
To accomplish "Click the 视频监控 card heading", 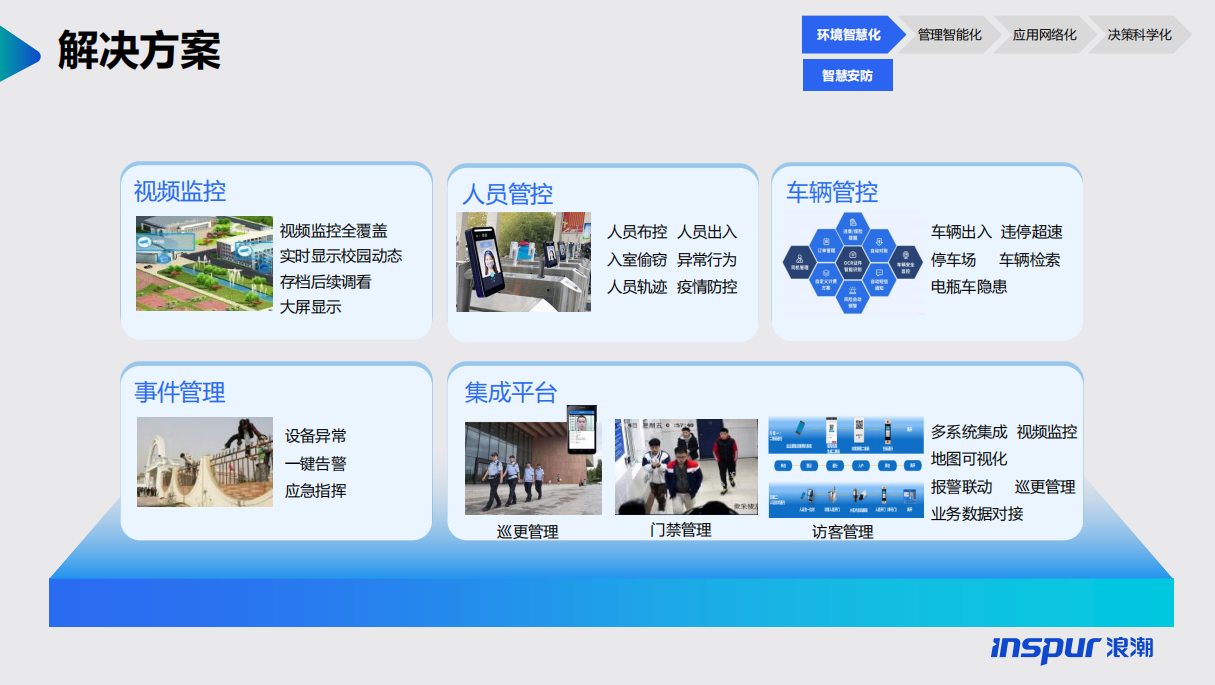I will (x=180, y=191).
